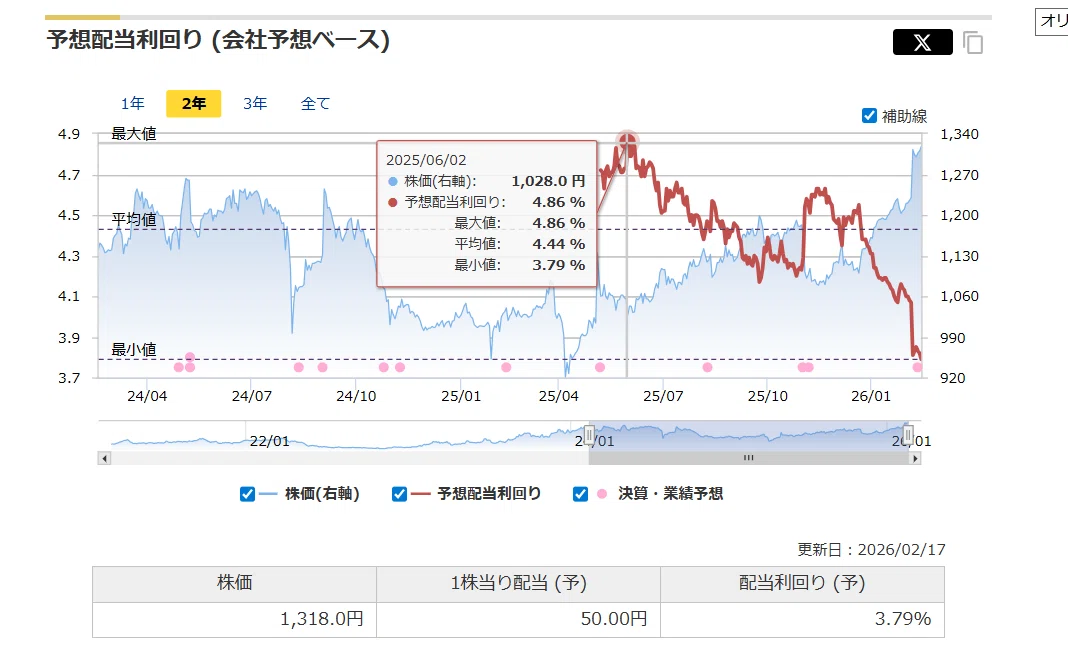Click the 24/04 x-axis label
This screenshot has height=652, width=1068.
pos(147,396)
